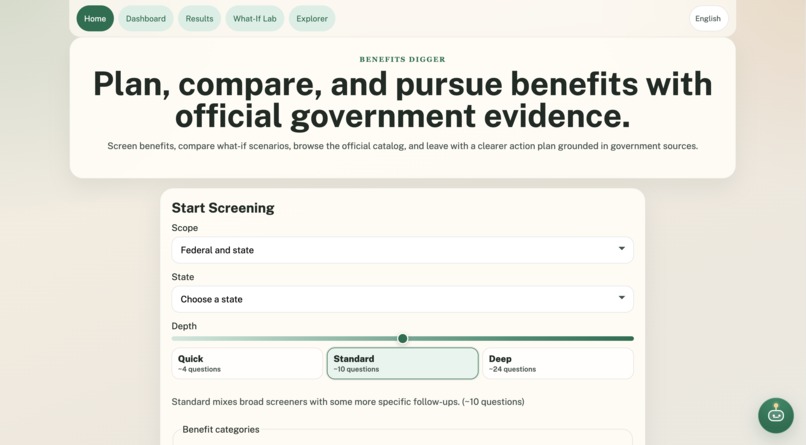Open the Choose a state dropdown

(402, 299)
